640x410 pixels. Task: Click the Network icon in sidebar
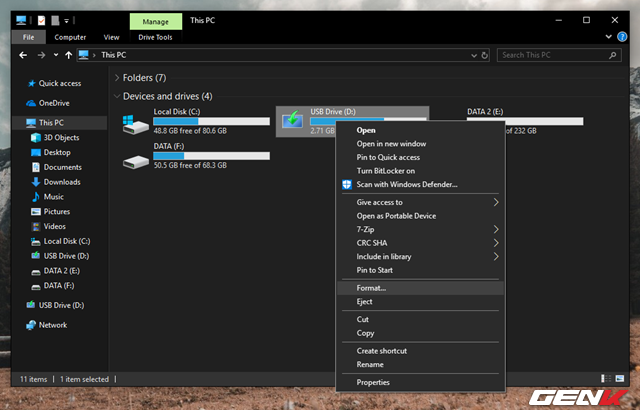coord(31,325)
